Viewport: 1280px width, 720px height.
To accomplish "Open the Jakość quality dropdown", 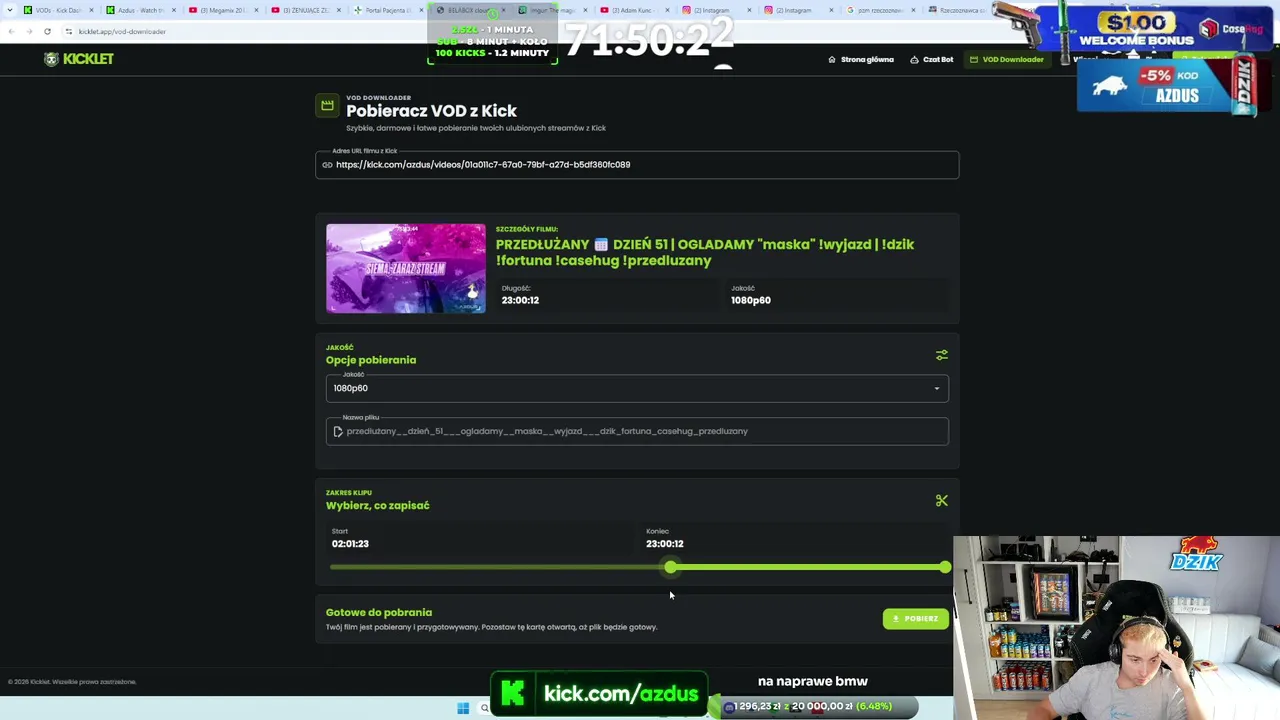I will [x=637, y=388].
